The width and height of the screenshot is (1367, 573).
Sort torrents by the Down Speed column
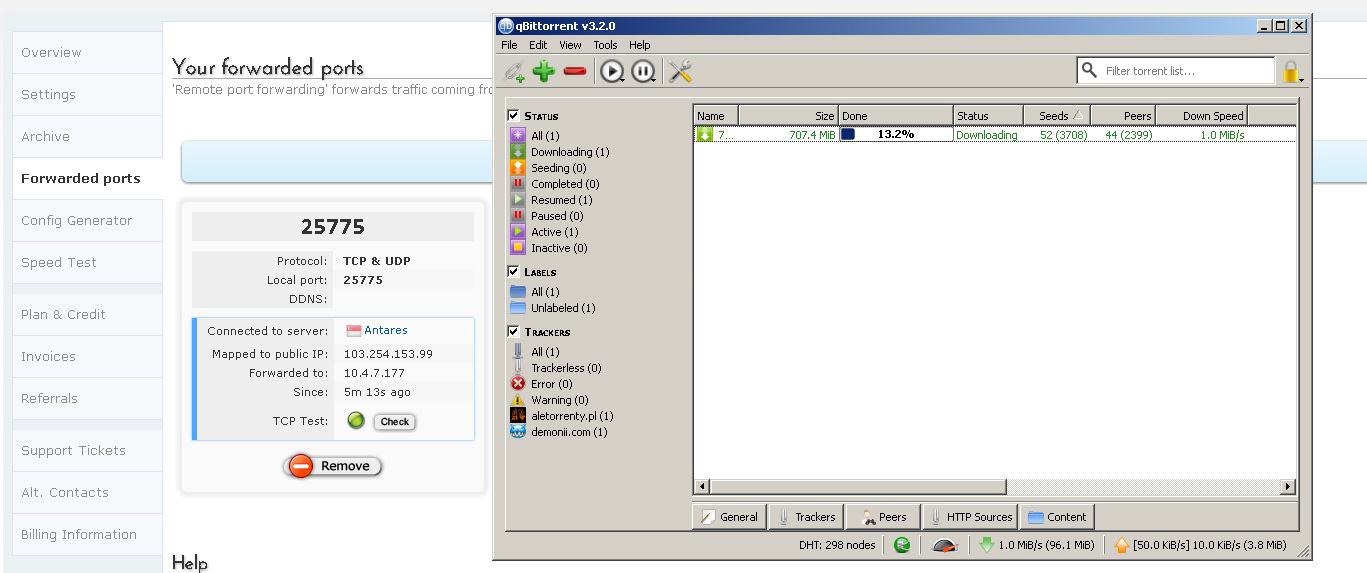[x=1202, y=116]
